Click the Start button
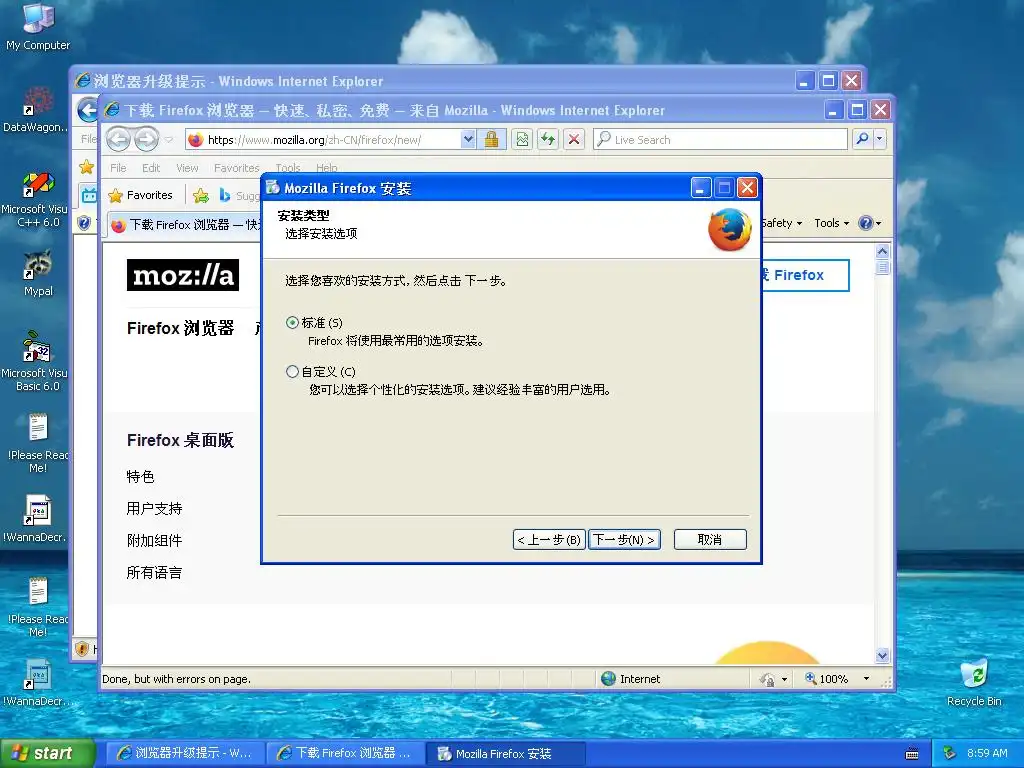 tap(47, 754)
